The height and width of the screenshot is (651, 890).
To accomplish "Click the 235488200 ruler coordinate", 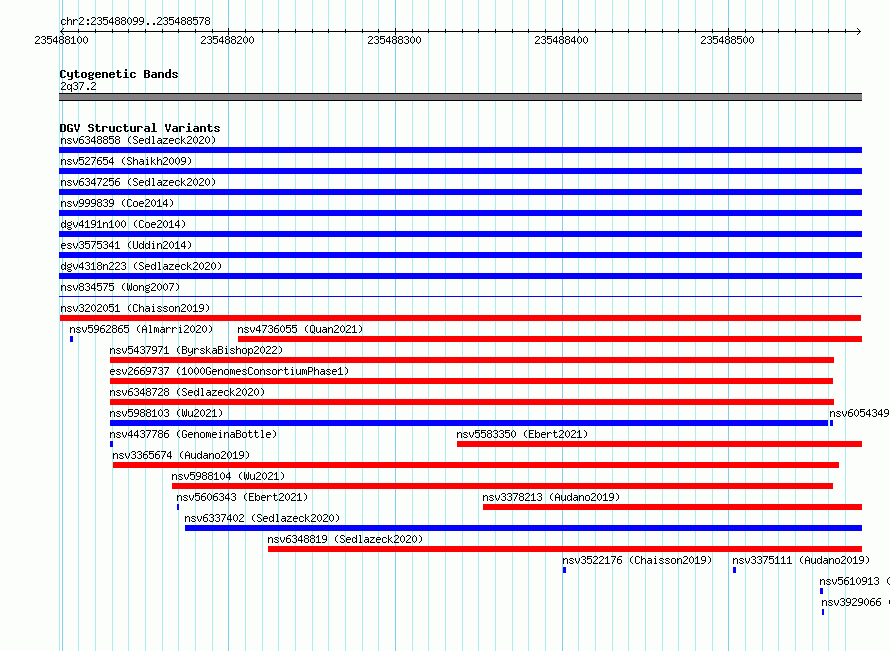I will point(228,40).
